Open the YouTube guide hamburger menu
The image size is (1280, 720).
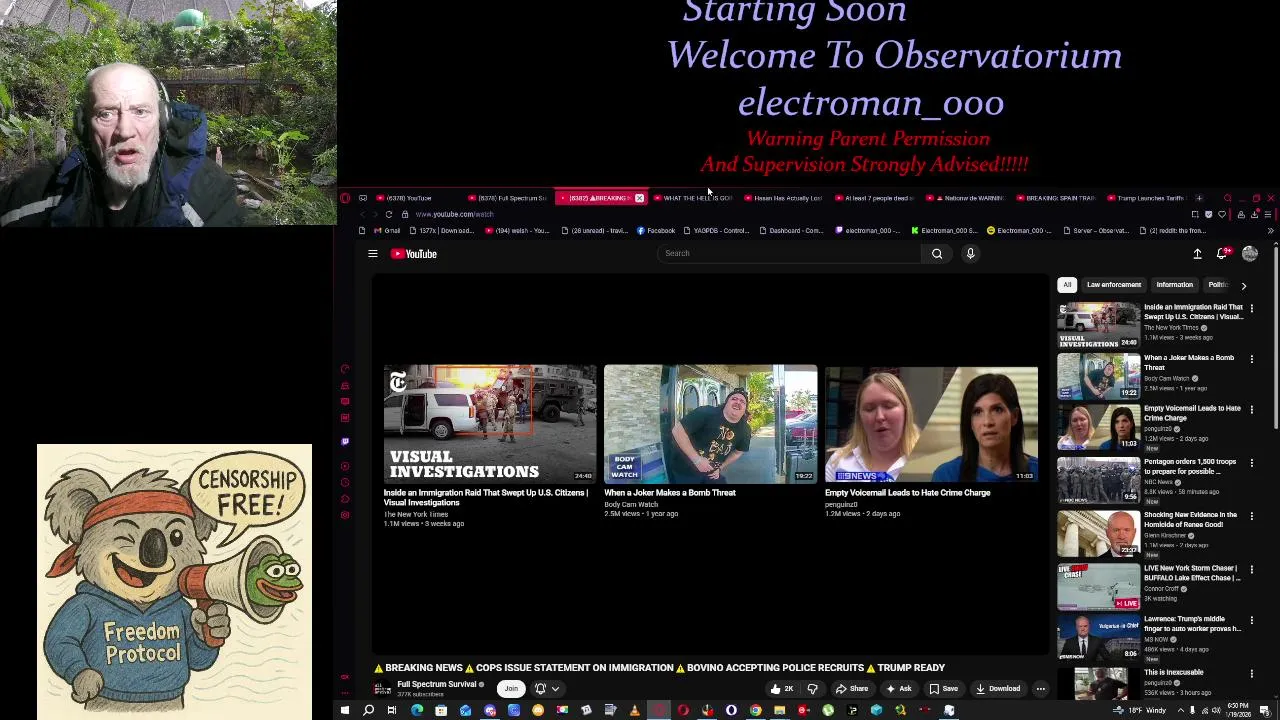pos(372,254)
